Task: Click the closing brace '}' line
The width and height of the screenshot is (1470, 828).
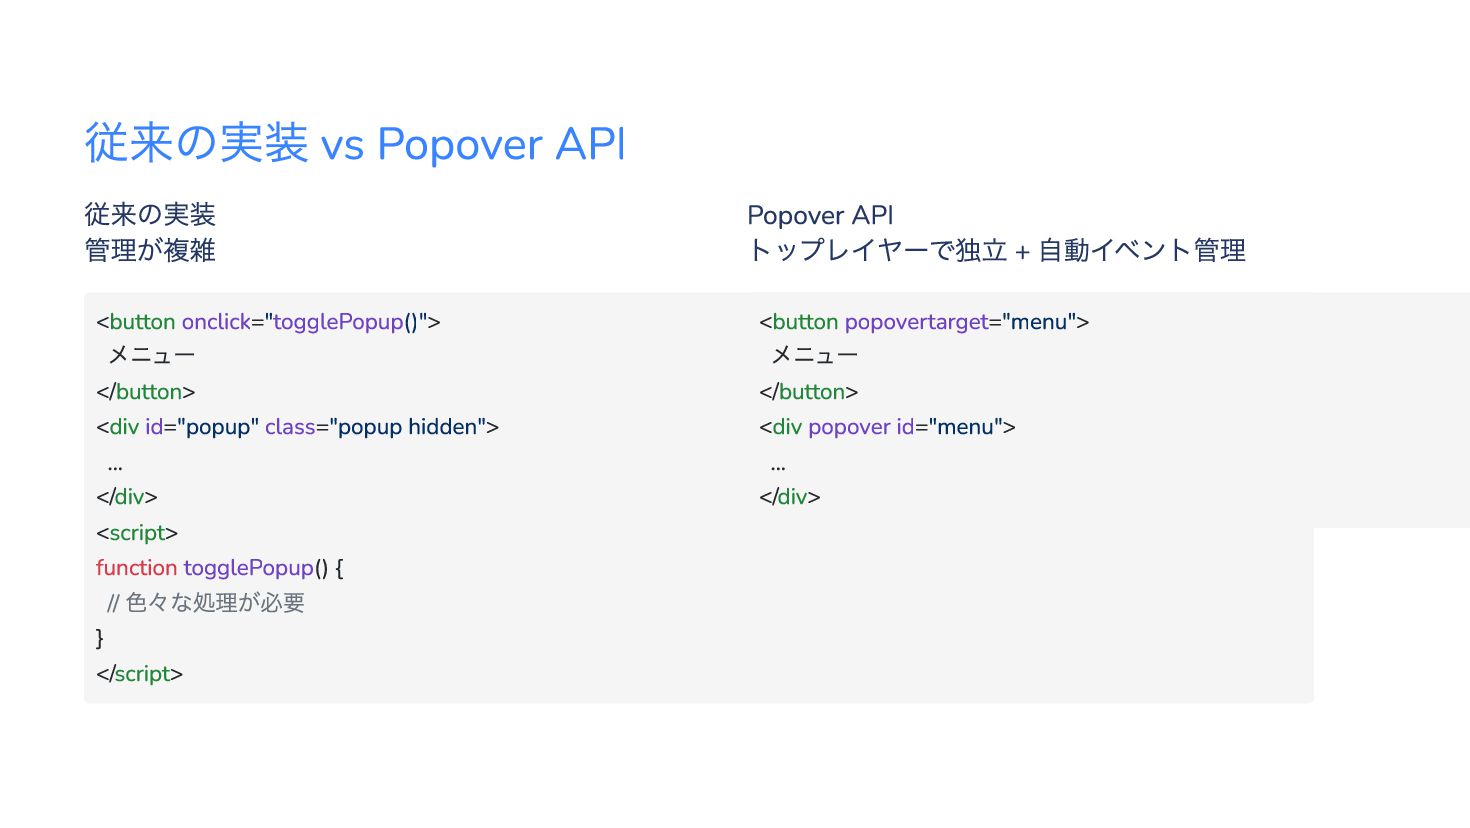Action: pyautogui.click(x=100, y=638)
